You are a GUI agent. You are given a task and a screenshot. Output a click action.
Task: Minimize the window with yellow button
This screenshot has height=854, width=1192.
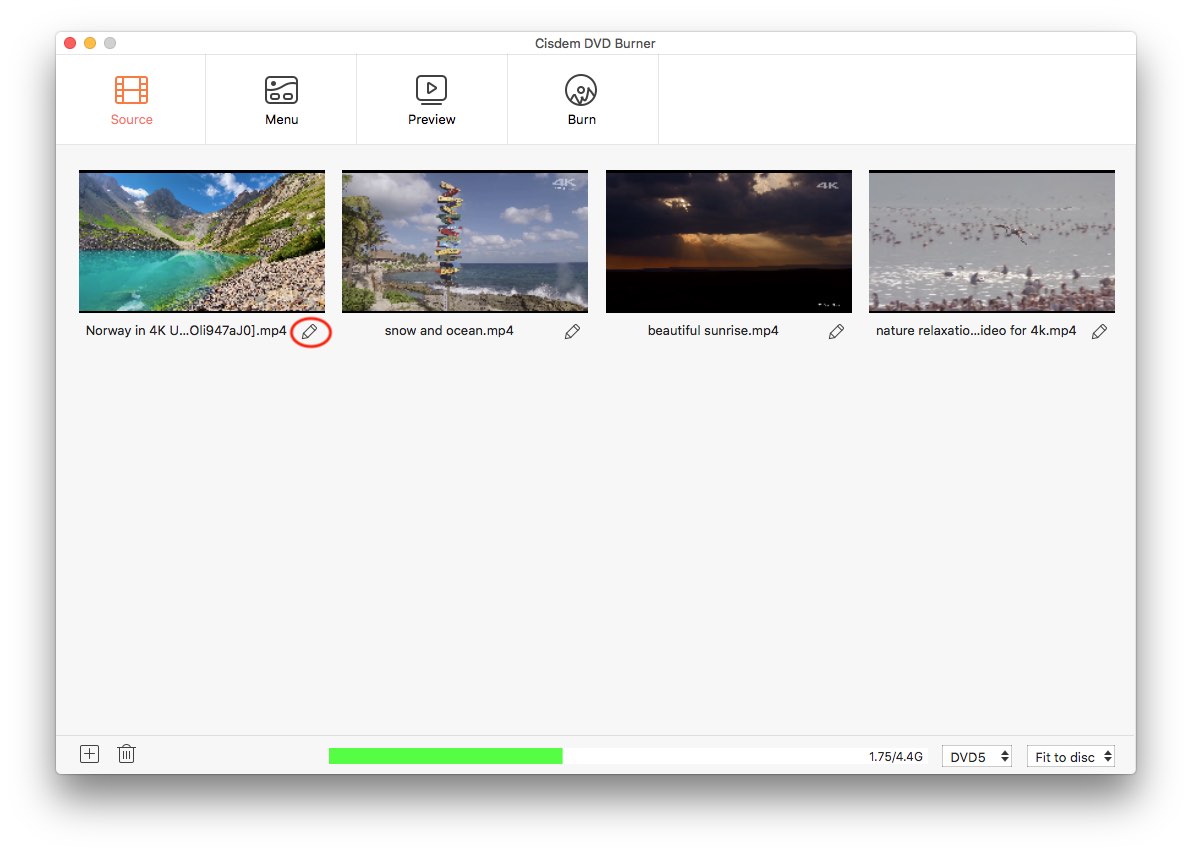[90, 43]
